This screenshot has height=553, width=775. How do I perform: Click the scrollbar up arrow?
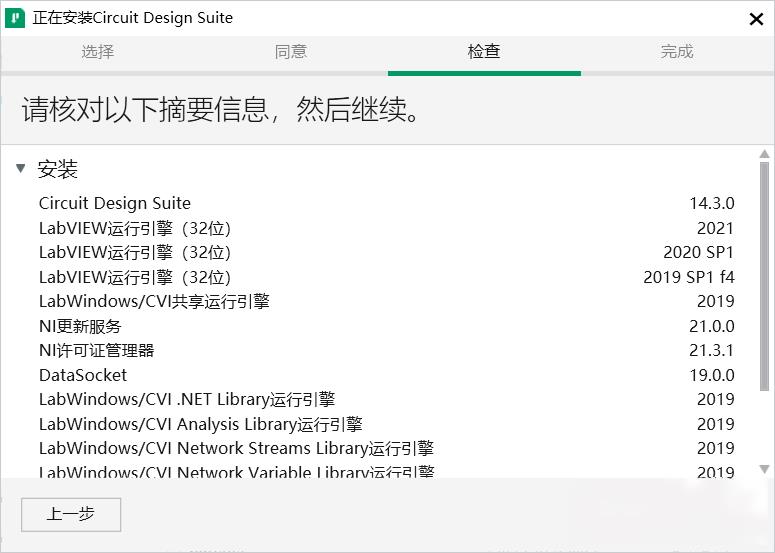pyautogui.click(x=764, y=154)
